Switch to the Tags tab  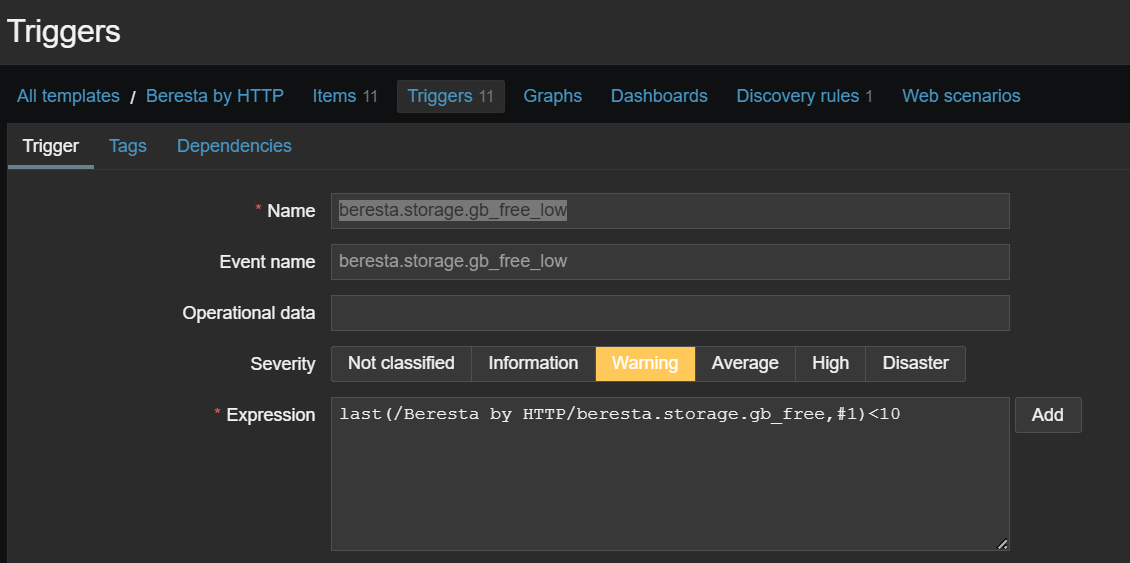(128, 146)
